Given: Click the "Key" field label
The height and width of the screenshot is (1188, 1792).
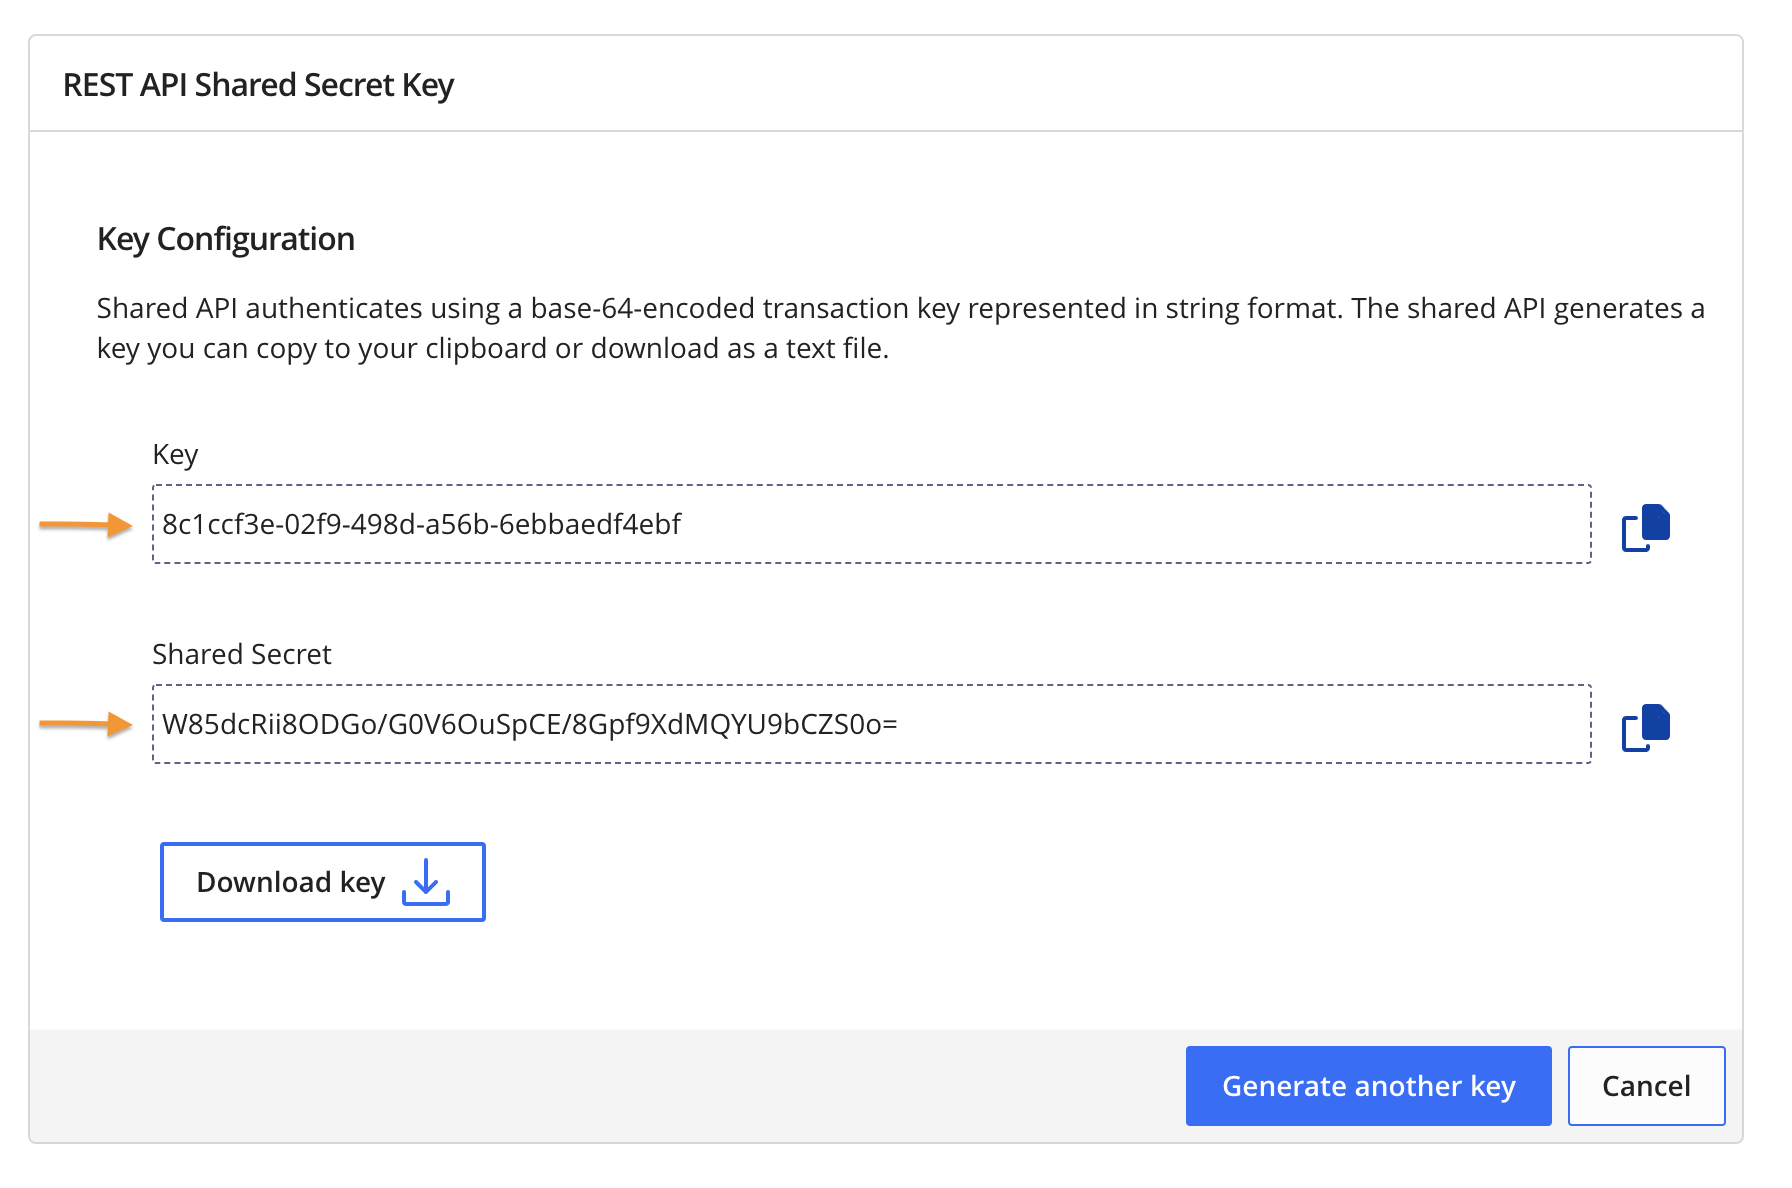Looking at the screenshot, I should tap(175, 455).
